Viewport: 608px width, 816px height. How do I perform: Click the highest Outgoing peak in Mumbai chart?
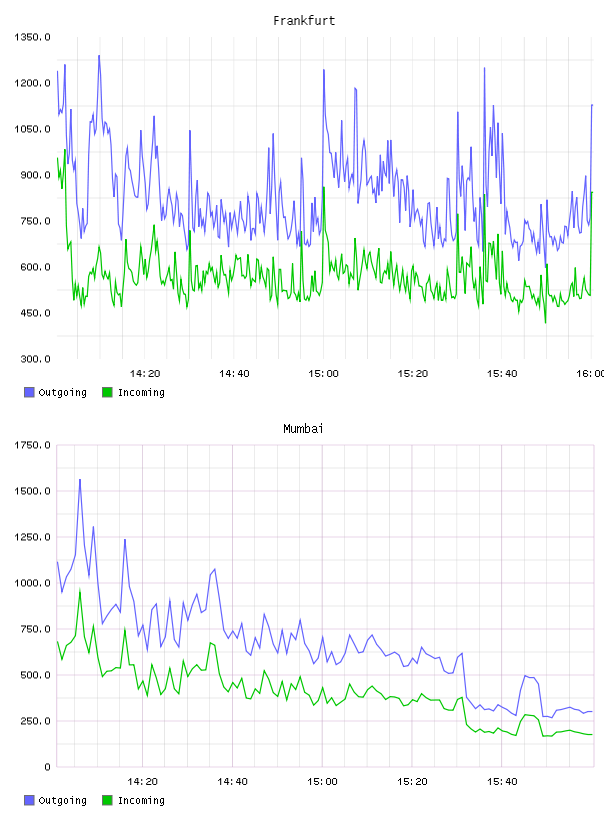pyautogui.click(x=80, y=480)
